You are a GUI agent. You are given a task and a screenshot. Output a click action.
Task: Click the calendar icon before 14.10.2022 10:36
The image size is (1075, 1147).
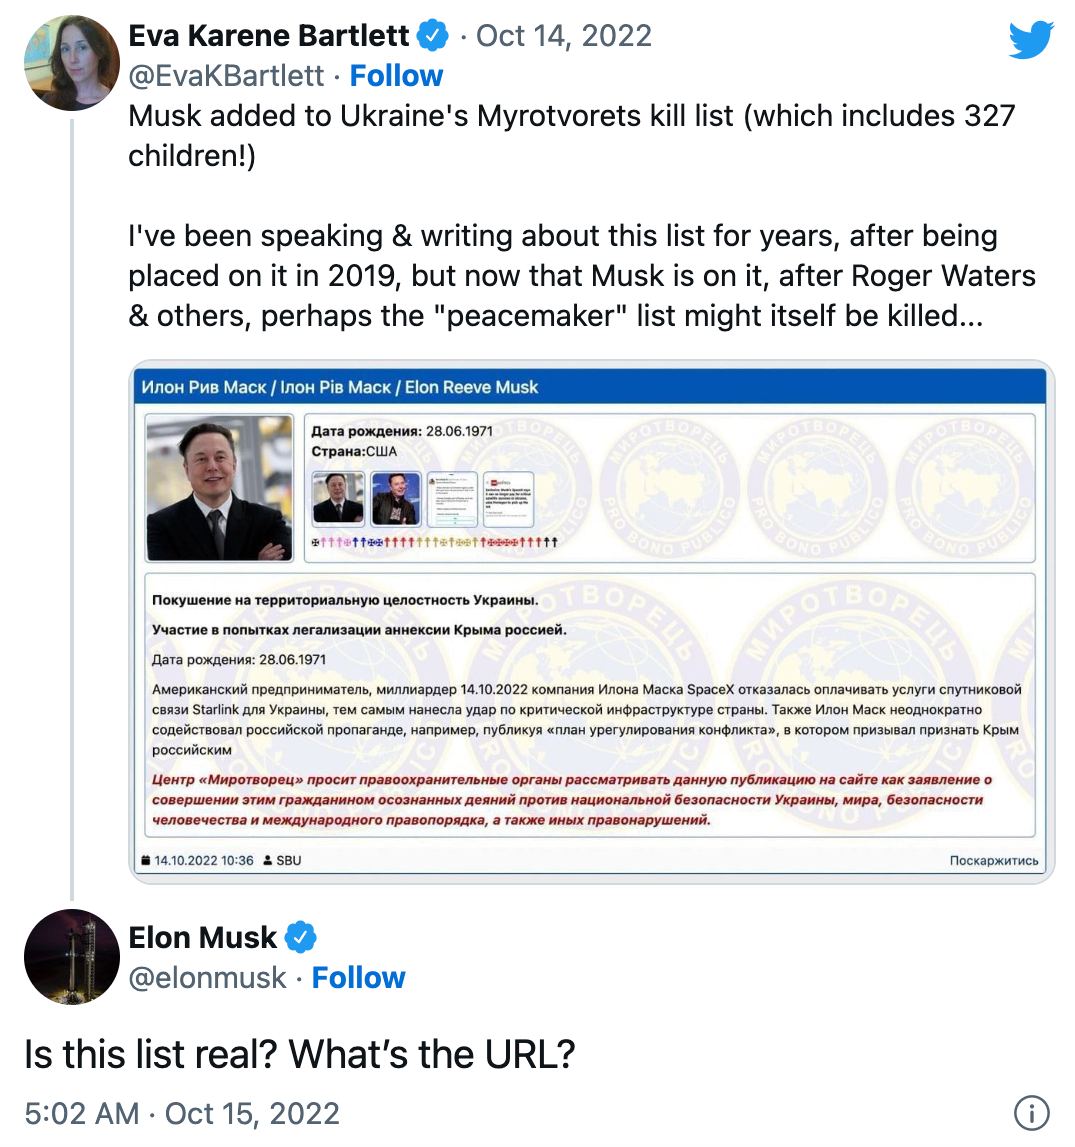point(146,860)
